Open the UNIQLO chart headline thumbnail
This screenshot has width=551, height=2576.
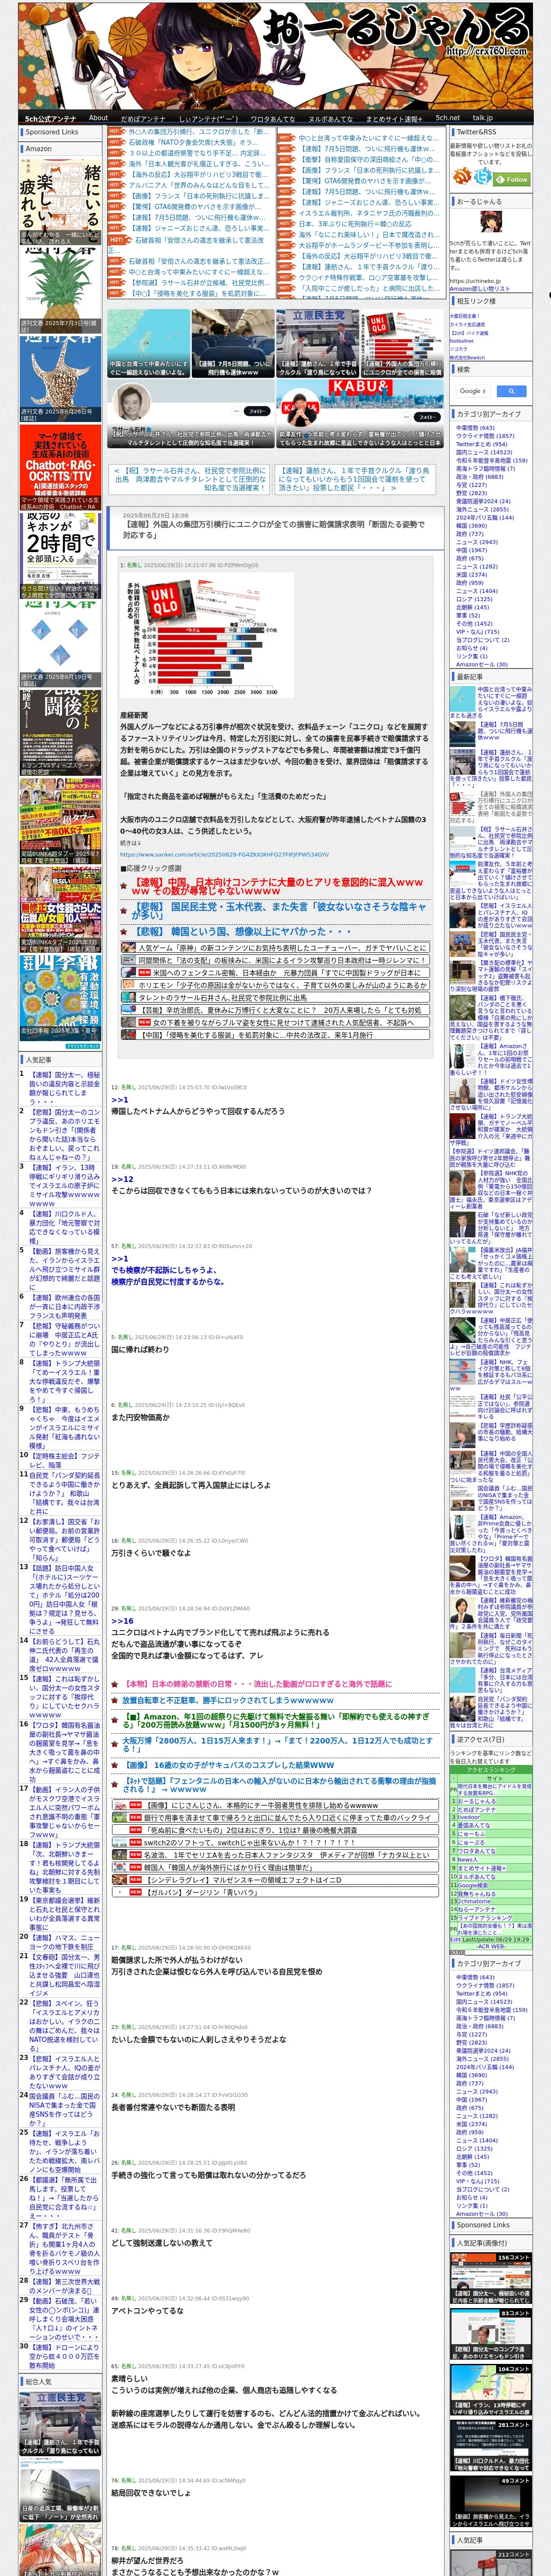click(402, 342)
